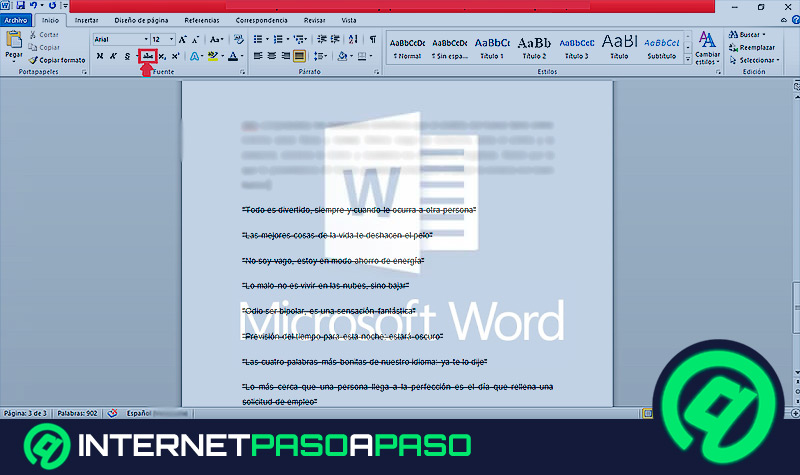
Task: Apply Sin espaciado style
Action: click(x=449, y=48)
